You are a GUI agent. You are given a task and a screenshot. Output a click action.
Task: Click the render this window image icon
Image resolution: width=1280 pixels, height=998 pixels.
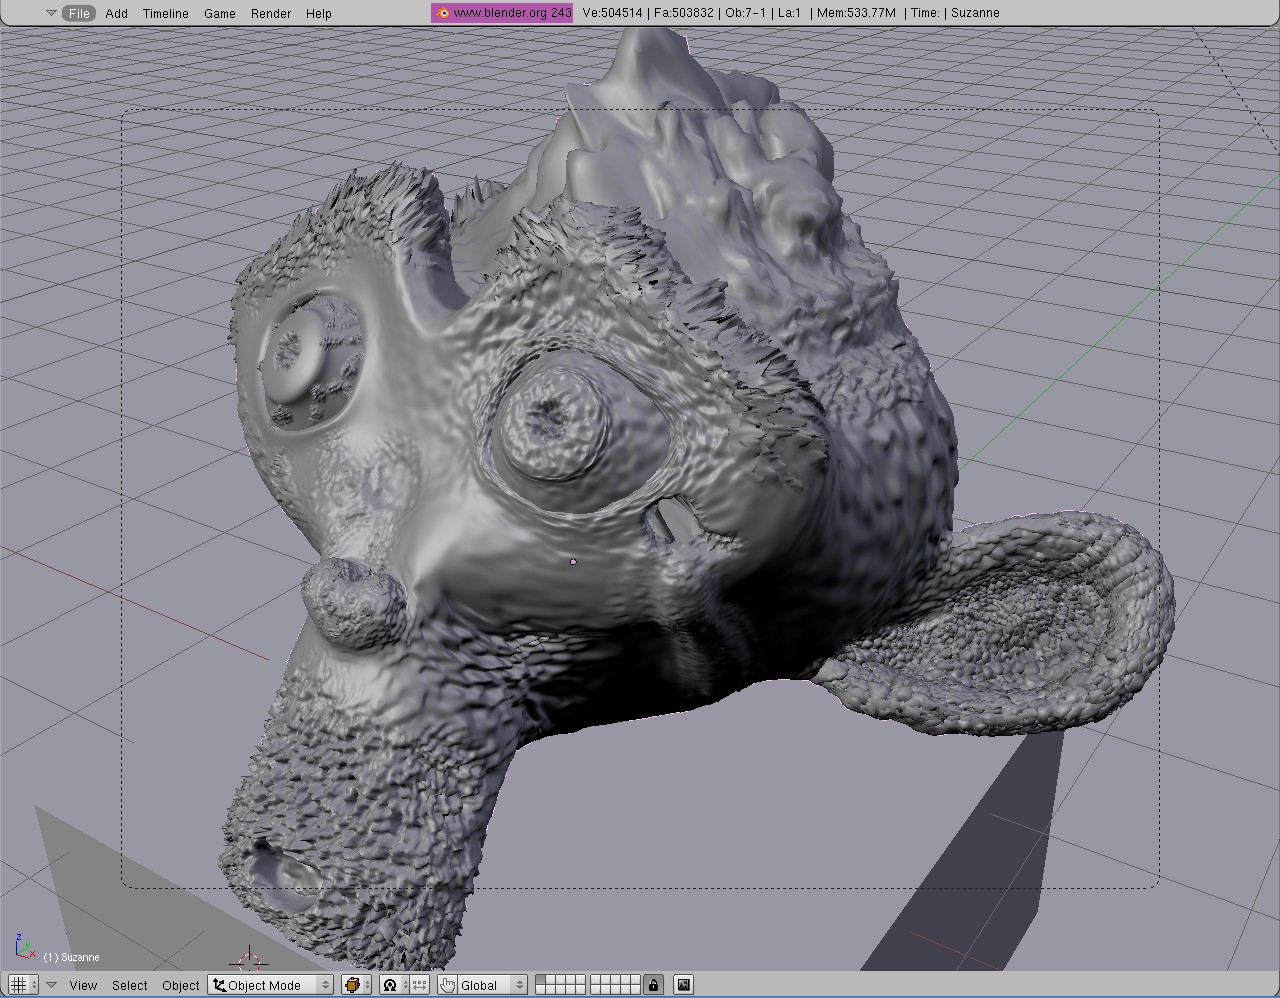point(683,985)
